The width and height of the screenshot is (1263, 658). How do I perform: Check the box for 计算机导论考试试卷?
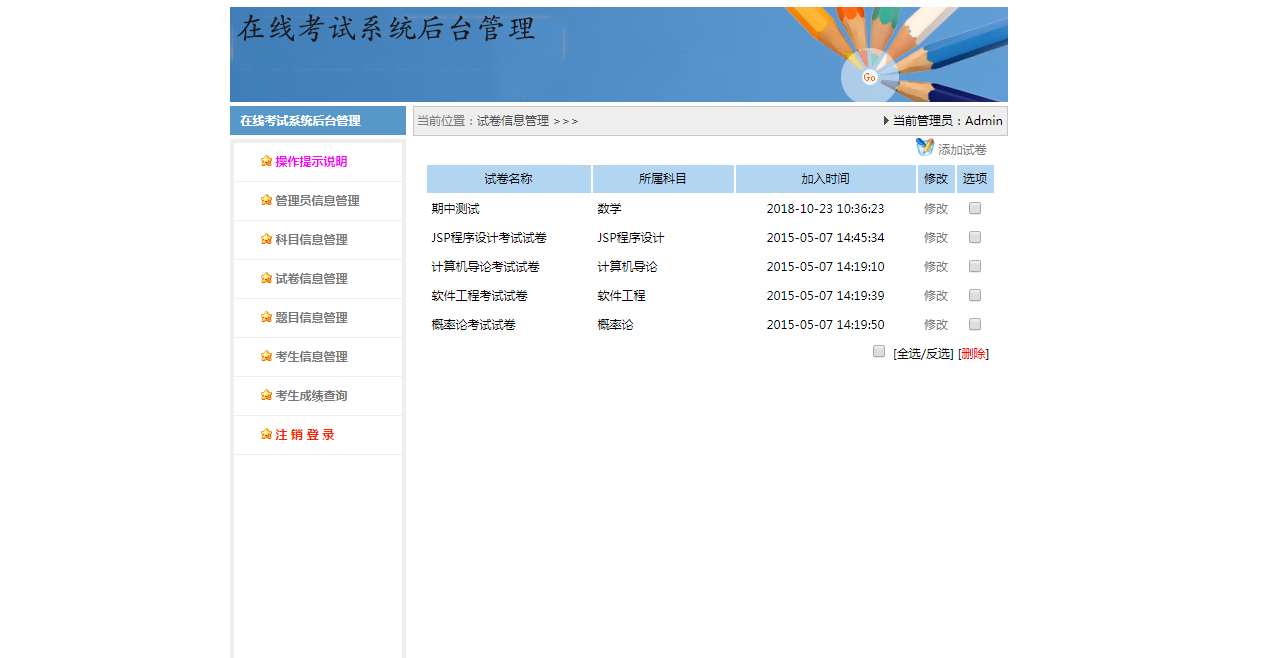tap(975, 266)
